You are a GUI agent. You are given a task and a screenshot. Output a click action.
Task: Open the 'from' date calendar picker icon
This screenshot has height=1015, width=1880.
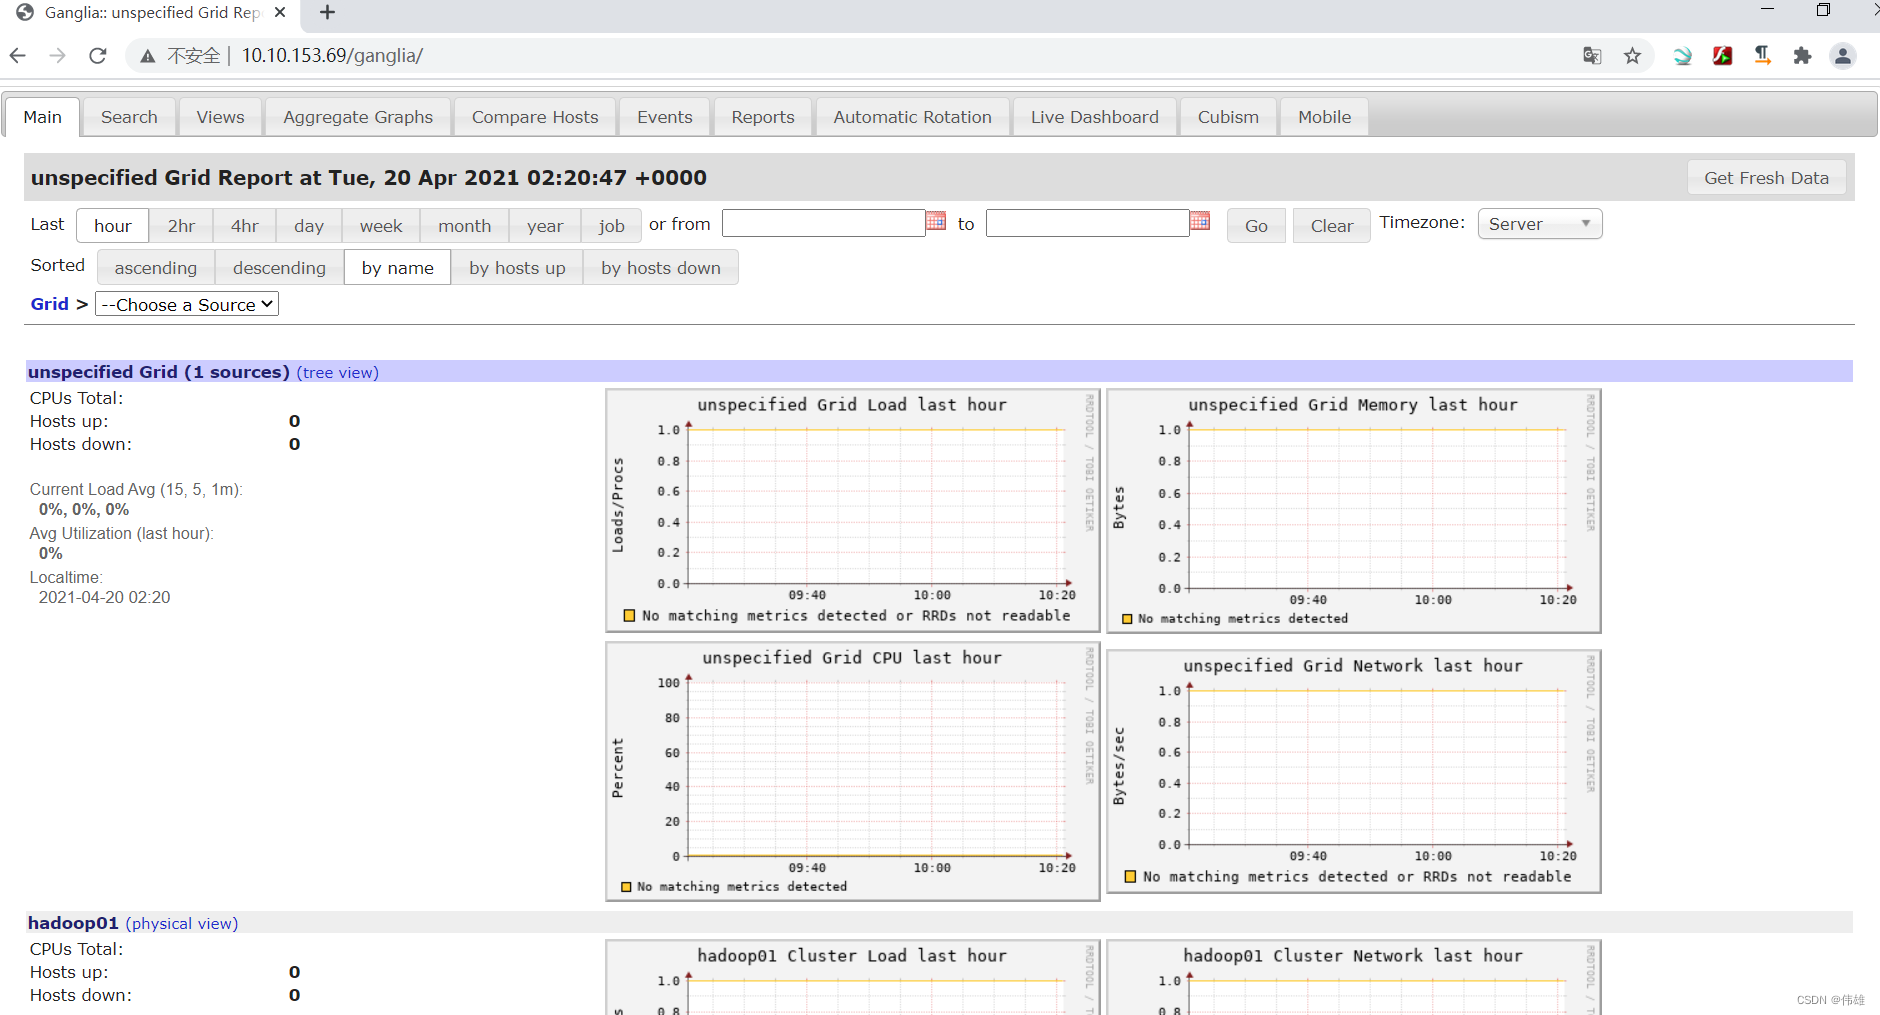tap(936, 221)
